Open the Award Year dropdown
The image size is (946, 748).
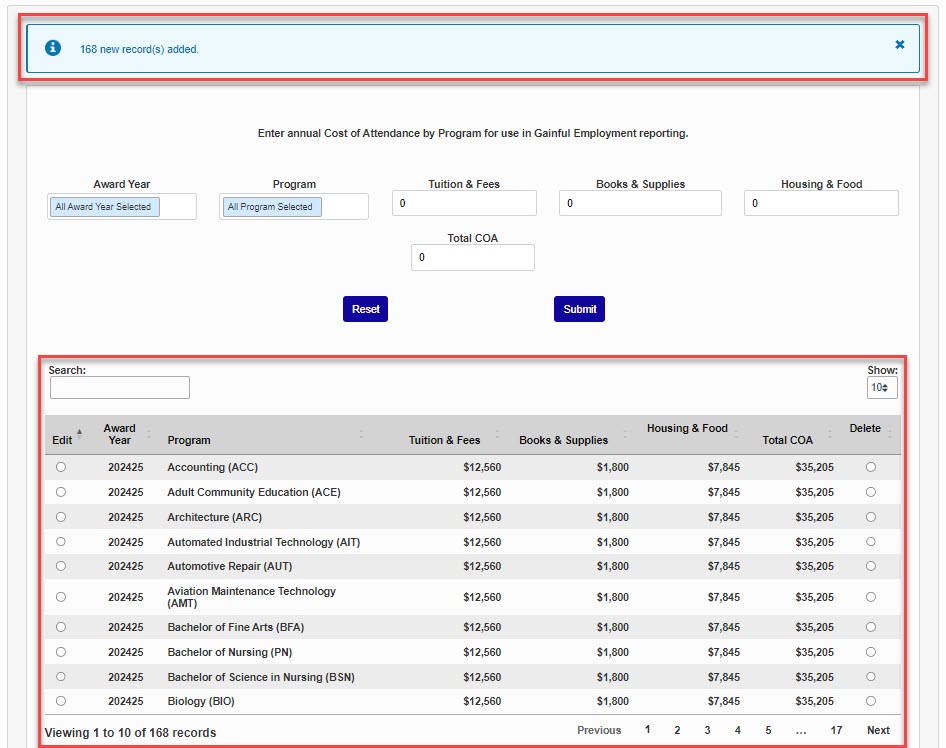coord(121,207)
